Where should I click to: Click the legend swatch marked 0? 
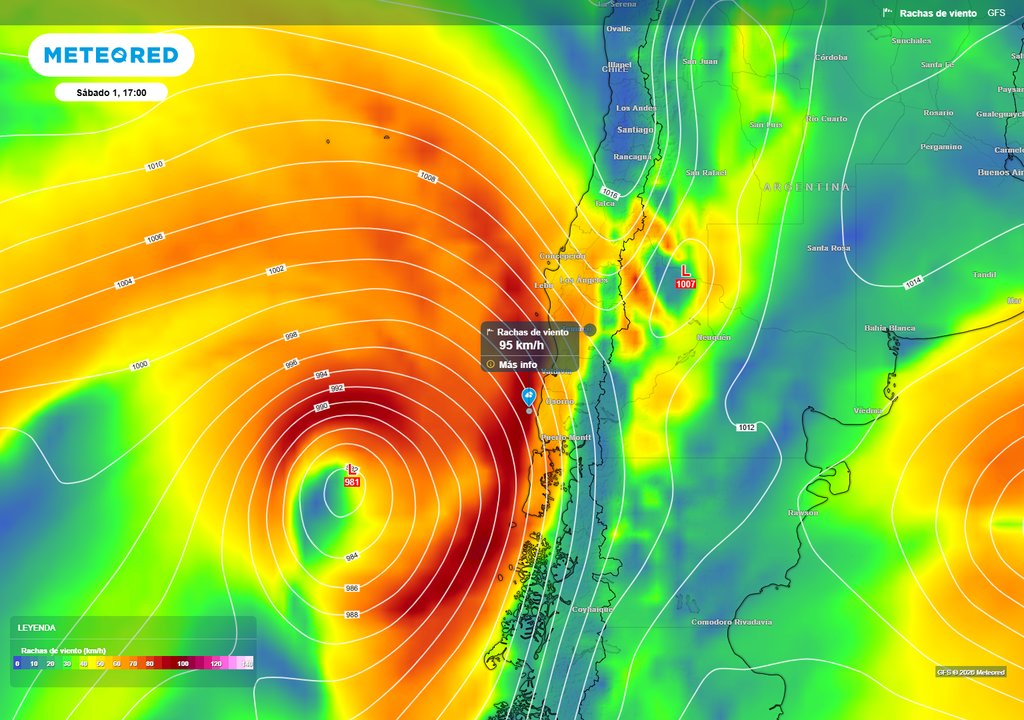(x=18, y=664)
